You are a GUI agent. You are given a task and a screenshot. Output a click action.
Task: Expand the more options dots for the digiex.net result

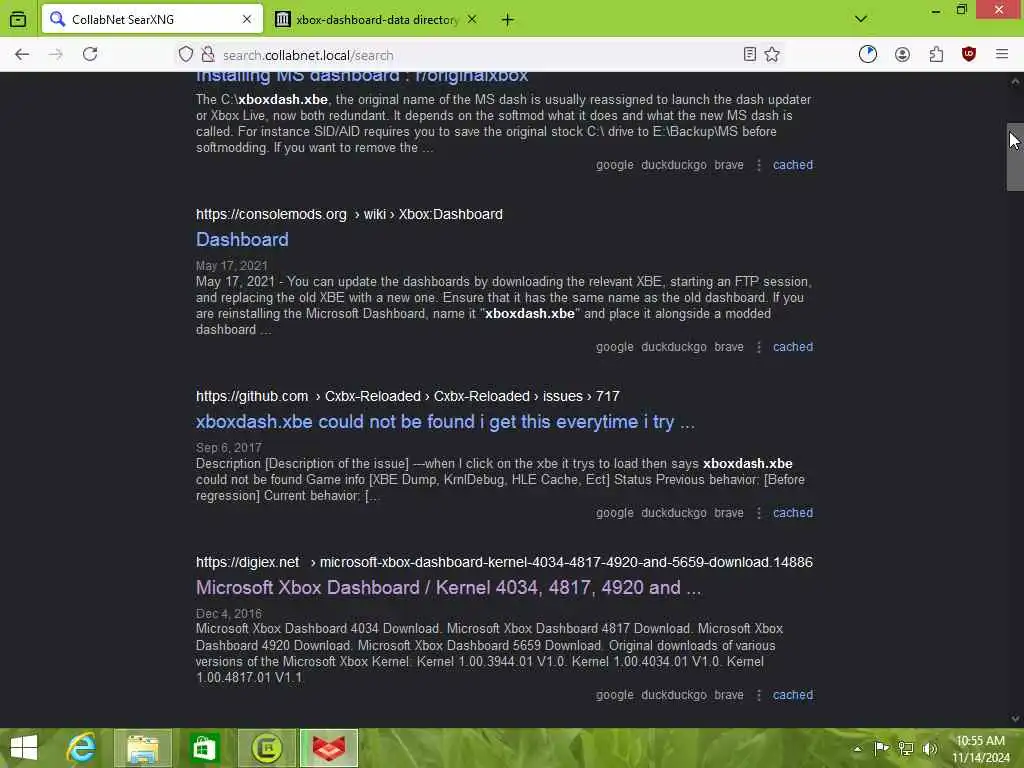point(758,695)
